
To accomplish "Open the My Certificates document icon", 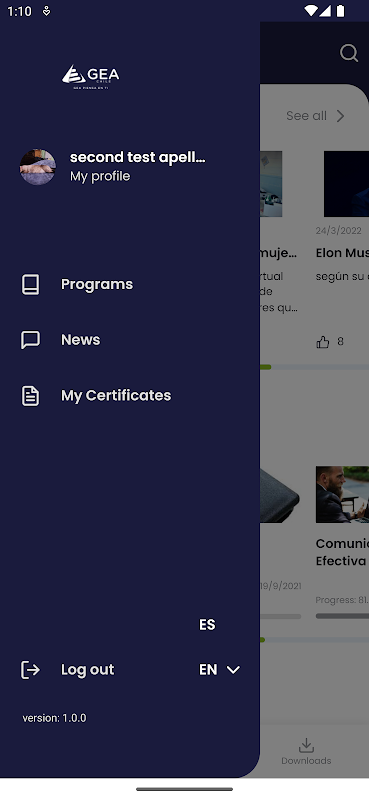I will coord(30,395).
